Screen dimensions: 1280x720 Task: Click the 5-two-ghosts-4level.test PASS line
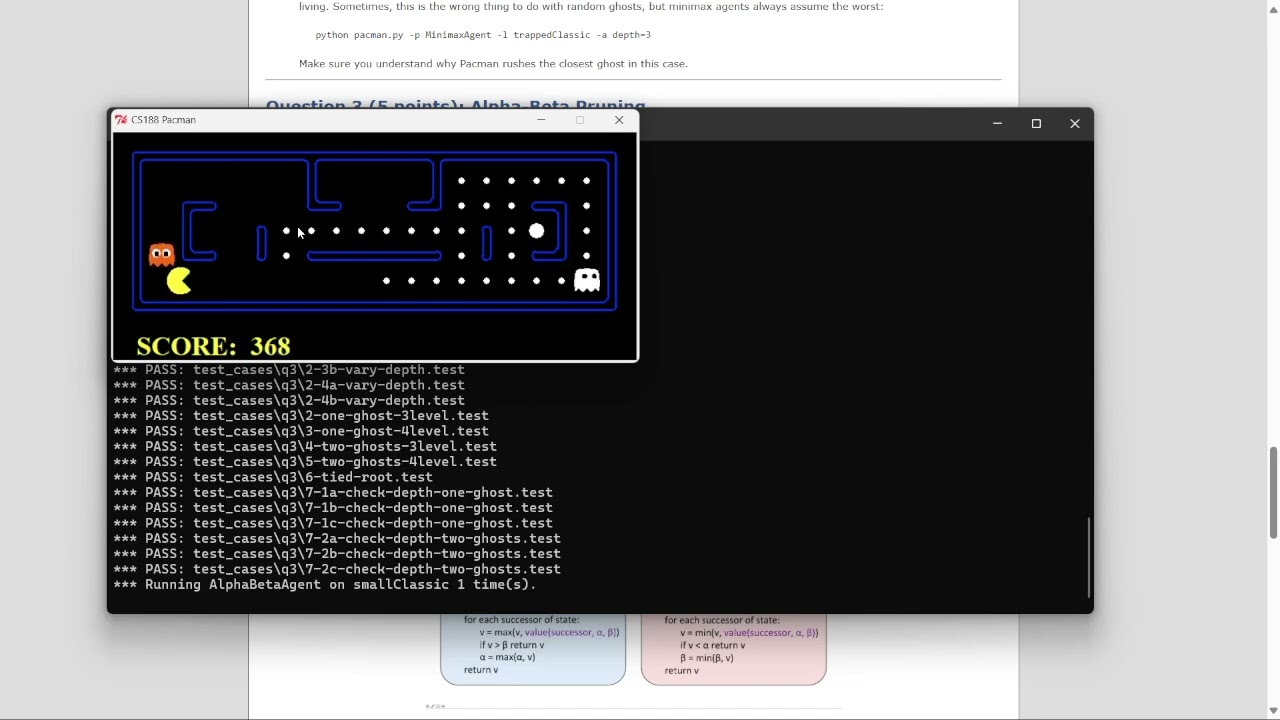[x=305, y=462]
